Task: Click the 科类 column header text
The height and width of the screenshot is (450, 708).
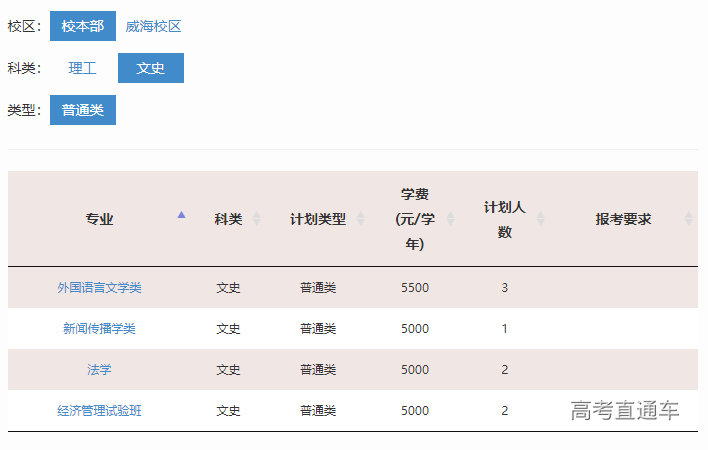Action: [228, 219]
